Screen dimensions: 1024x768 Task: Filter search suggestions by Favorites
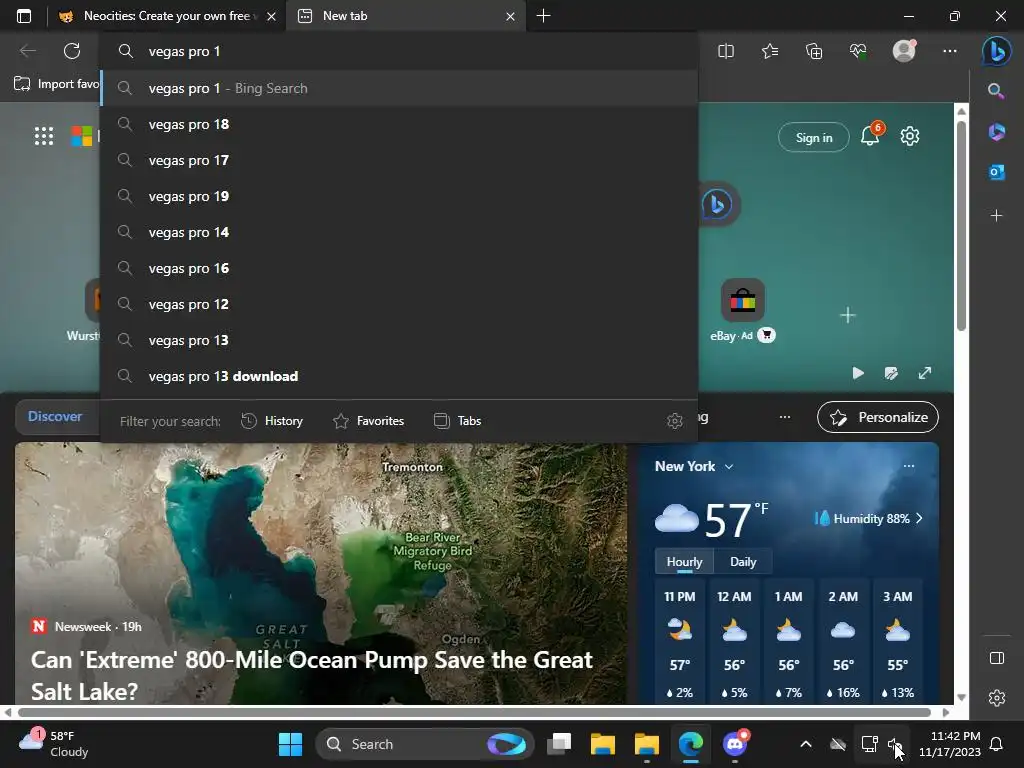click(368, 421)
